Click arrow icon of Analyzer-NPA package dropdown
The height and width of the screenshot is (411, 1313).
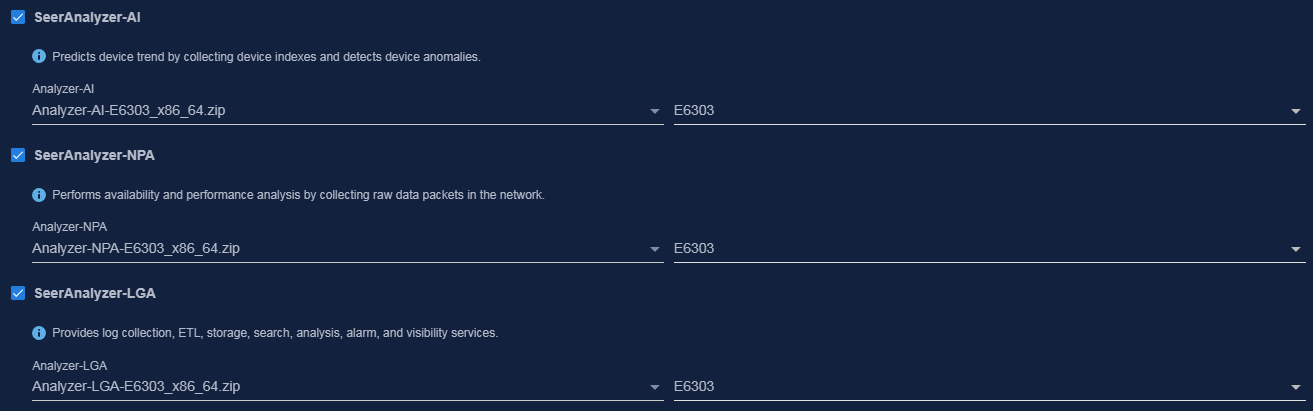(655, 249)
